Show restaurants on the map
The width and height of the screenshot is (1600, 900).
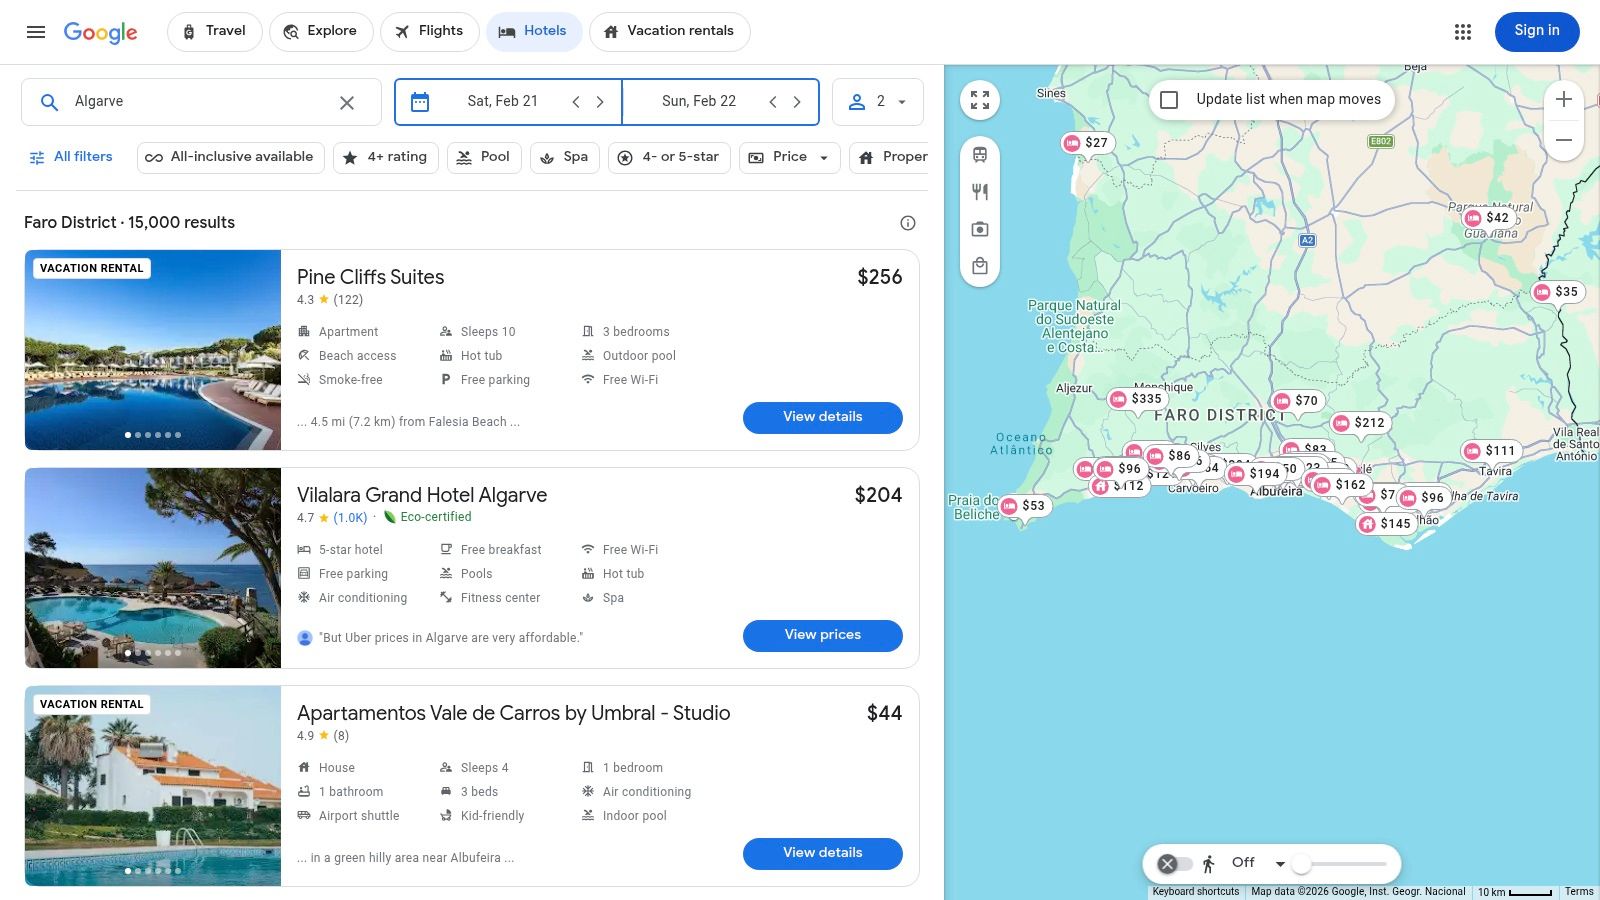(980, 192)
